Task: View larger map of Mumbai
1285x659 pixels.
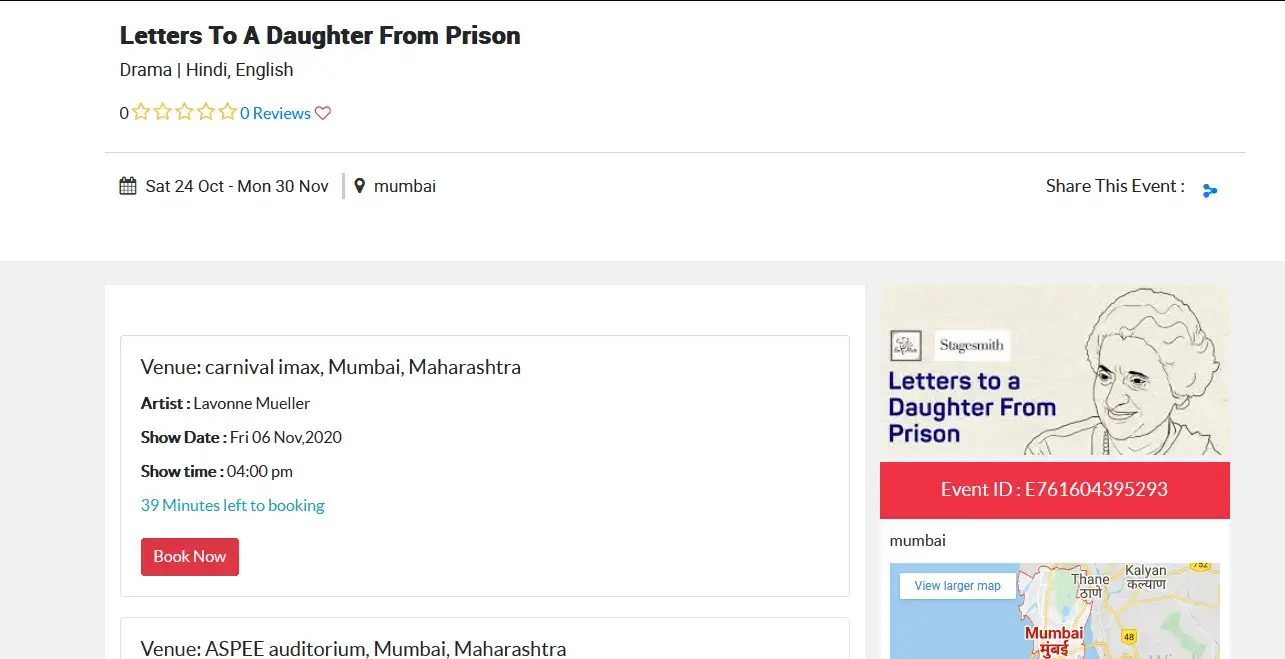Action: tap(958, 586)
